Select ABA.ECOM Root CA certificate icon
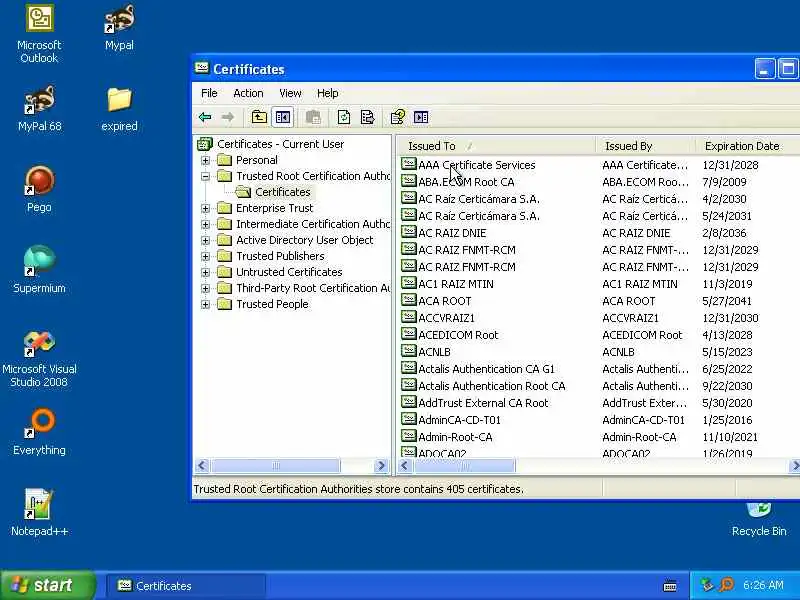This screenshot has width=800, height=600. pyautogui.click(x=408, y=181)
